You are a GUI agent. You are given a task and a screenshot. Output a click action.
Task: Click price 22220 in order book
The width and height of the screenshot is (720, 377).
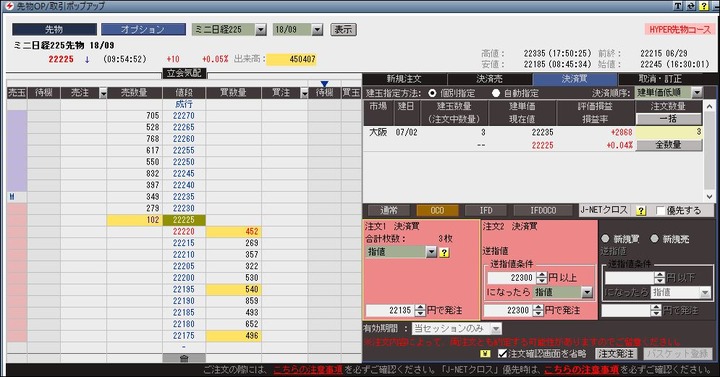(184, 232)
